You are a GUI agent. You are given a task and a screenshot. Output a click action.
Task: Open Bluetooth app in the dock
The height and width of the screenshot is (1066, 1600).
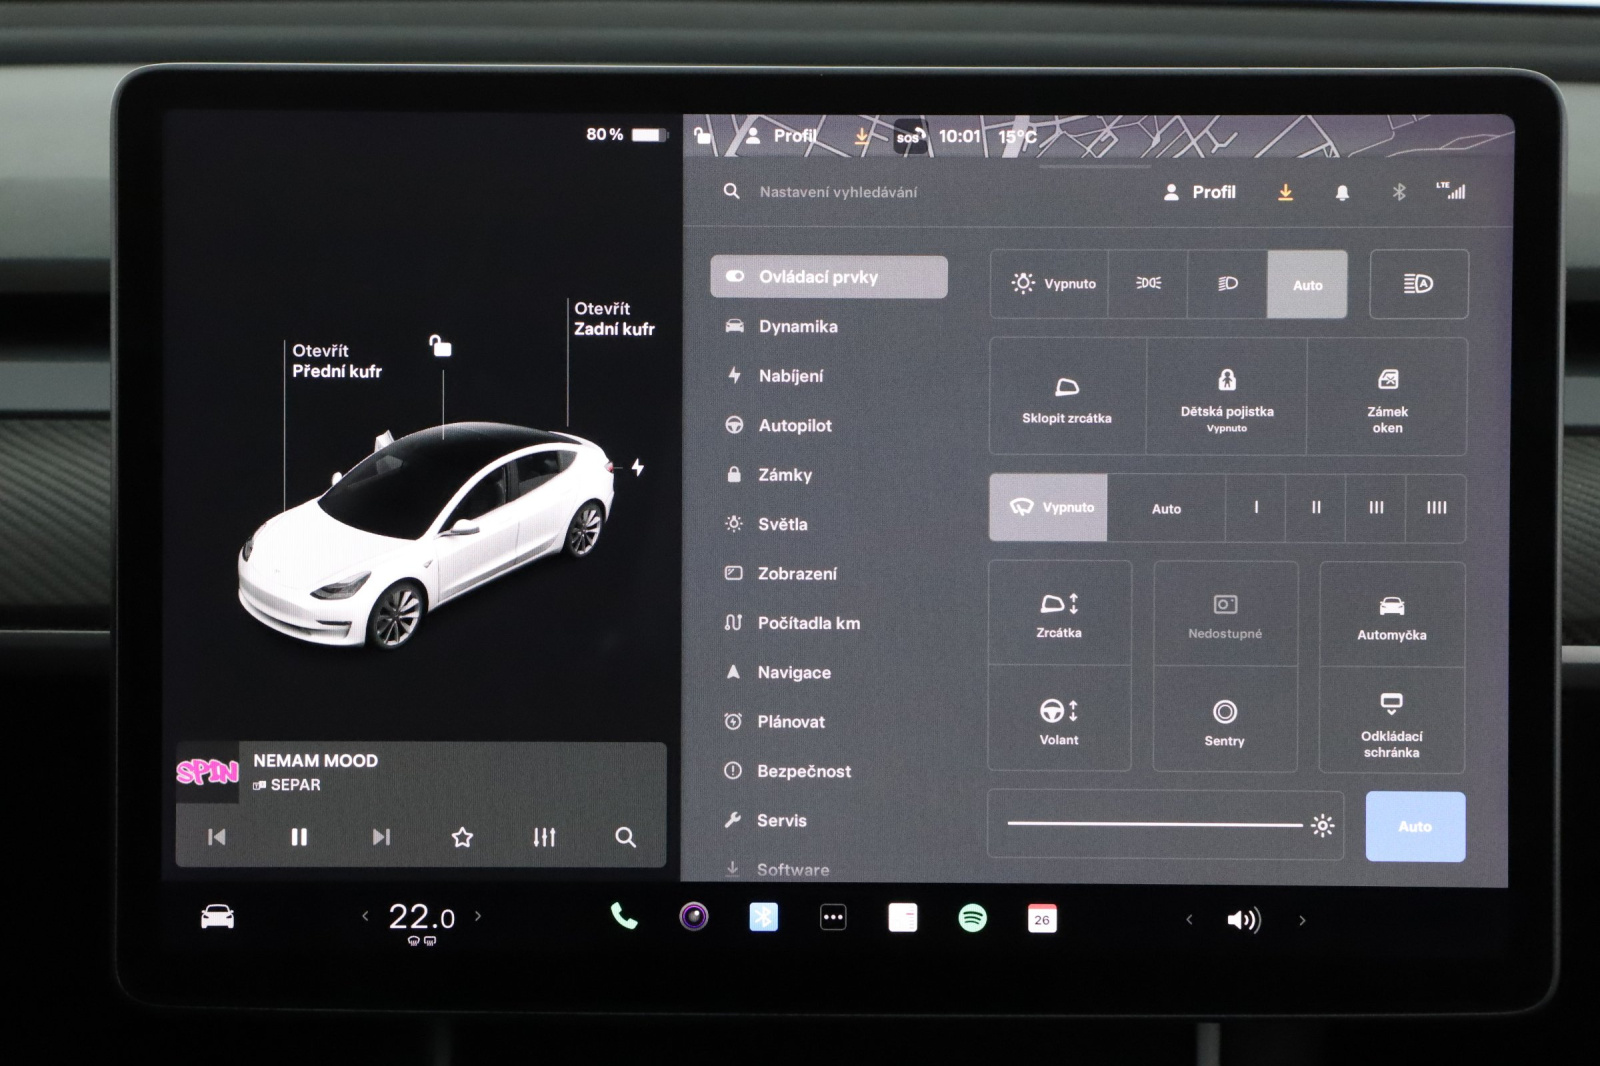coord(764,917)
